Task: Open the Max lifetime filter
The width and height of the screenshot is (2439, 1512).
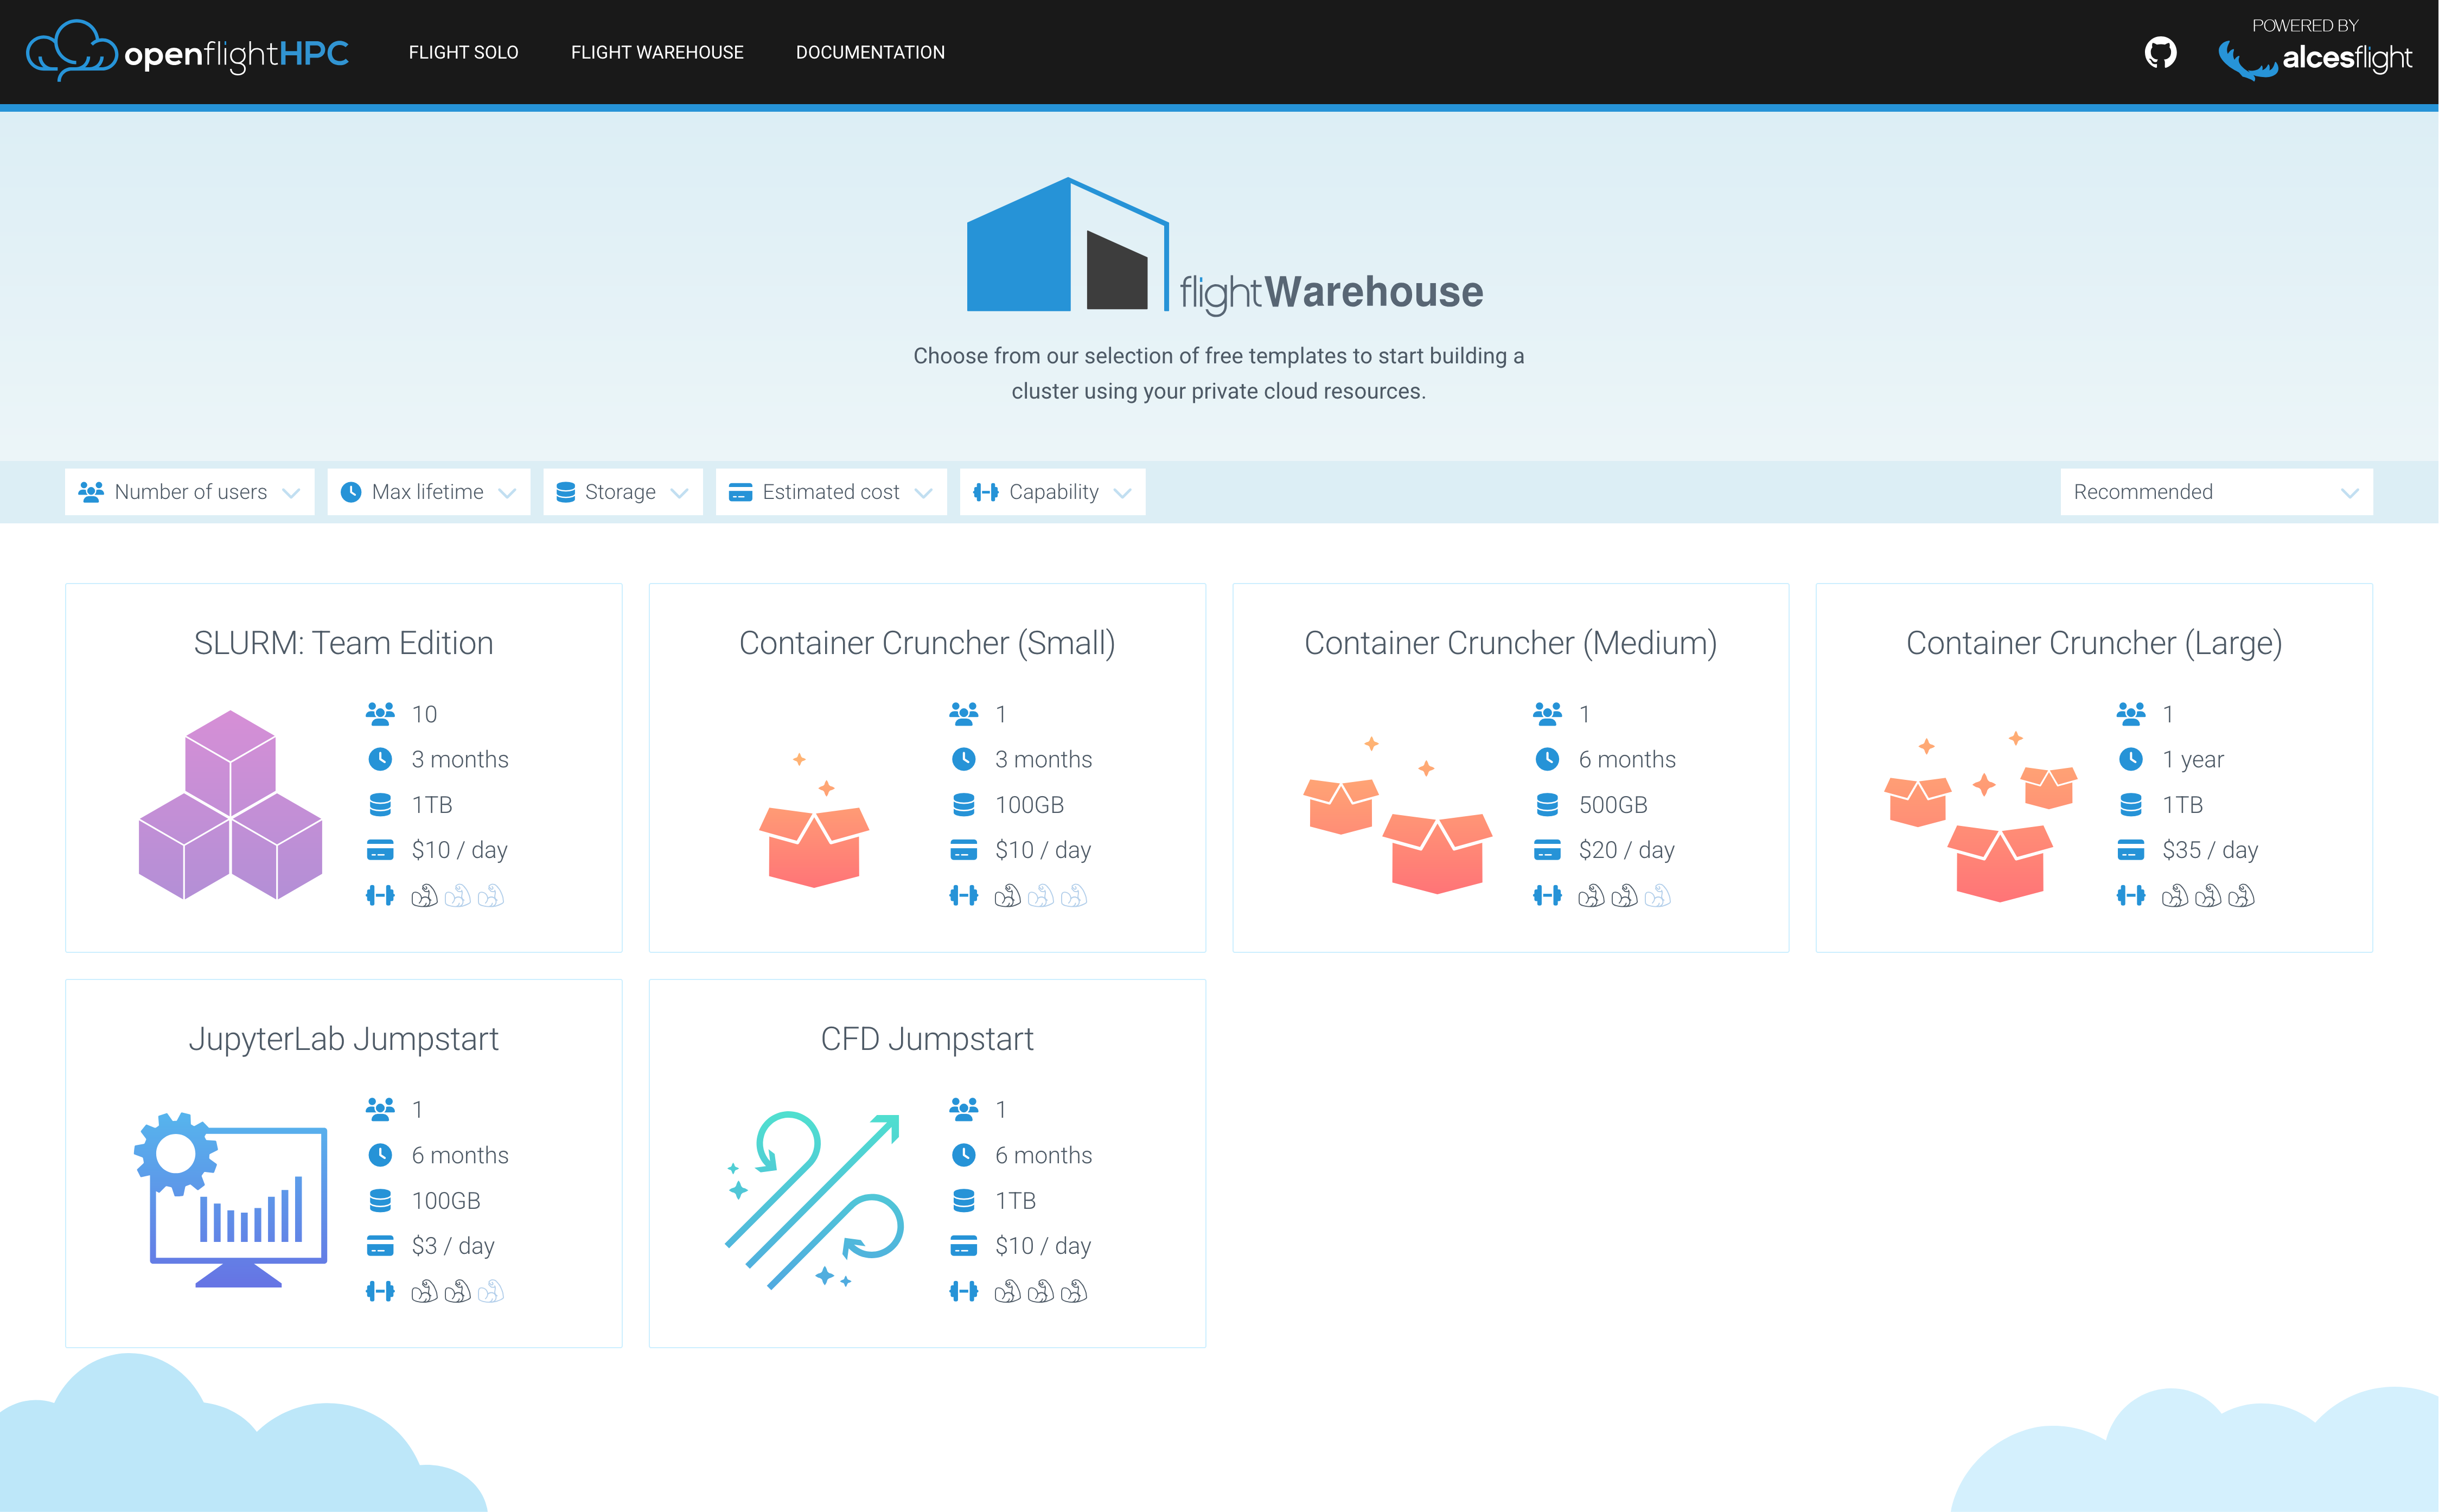Action: coord(428,491)
